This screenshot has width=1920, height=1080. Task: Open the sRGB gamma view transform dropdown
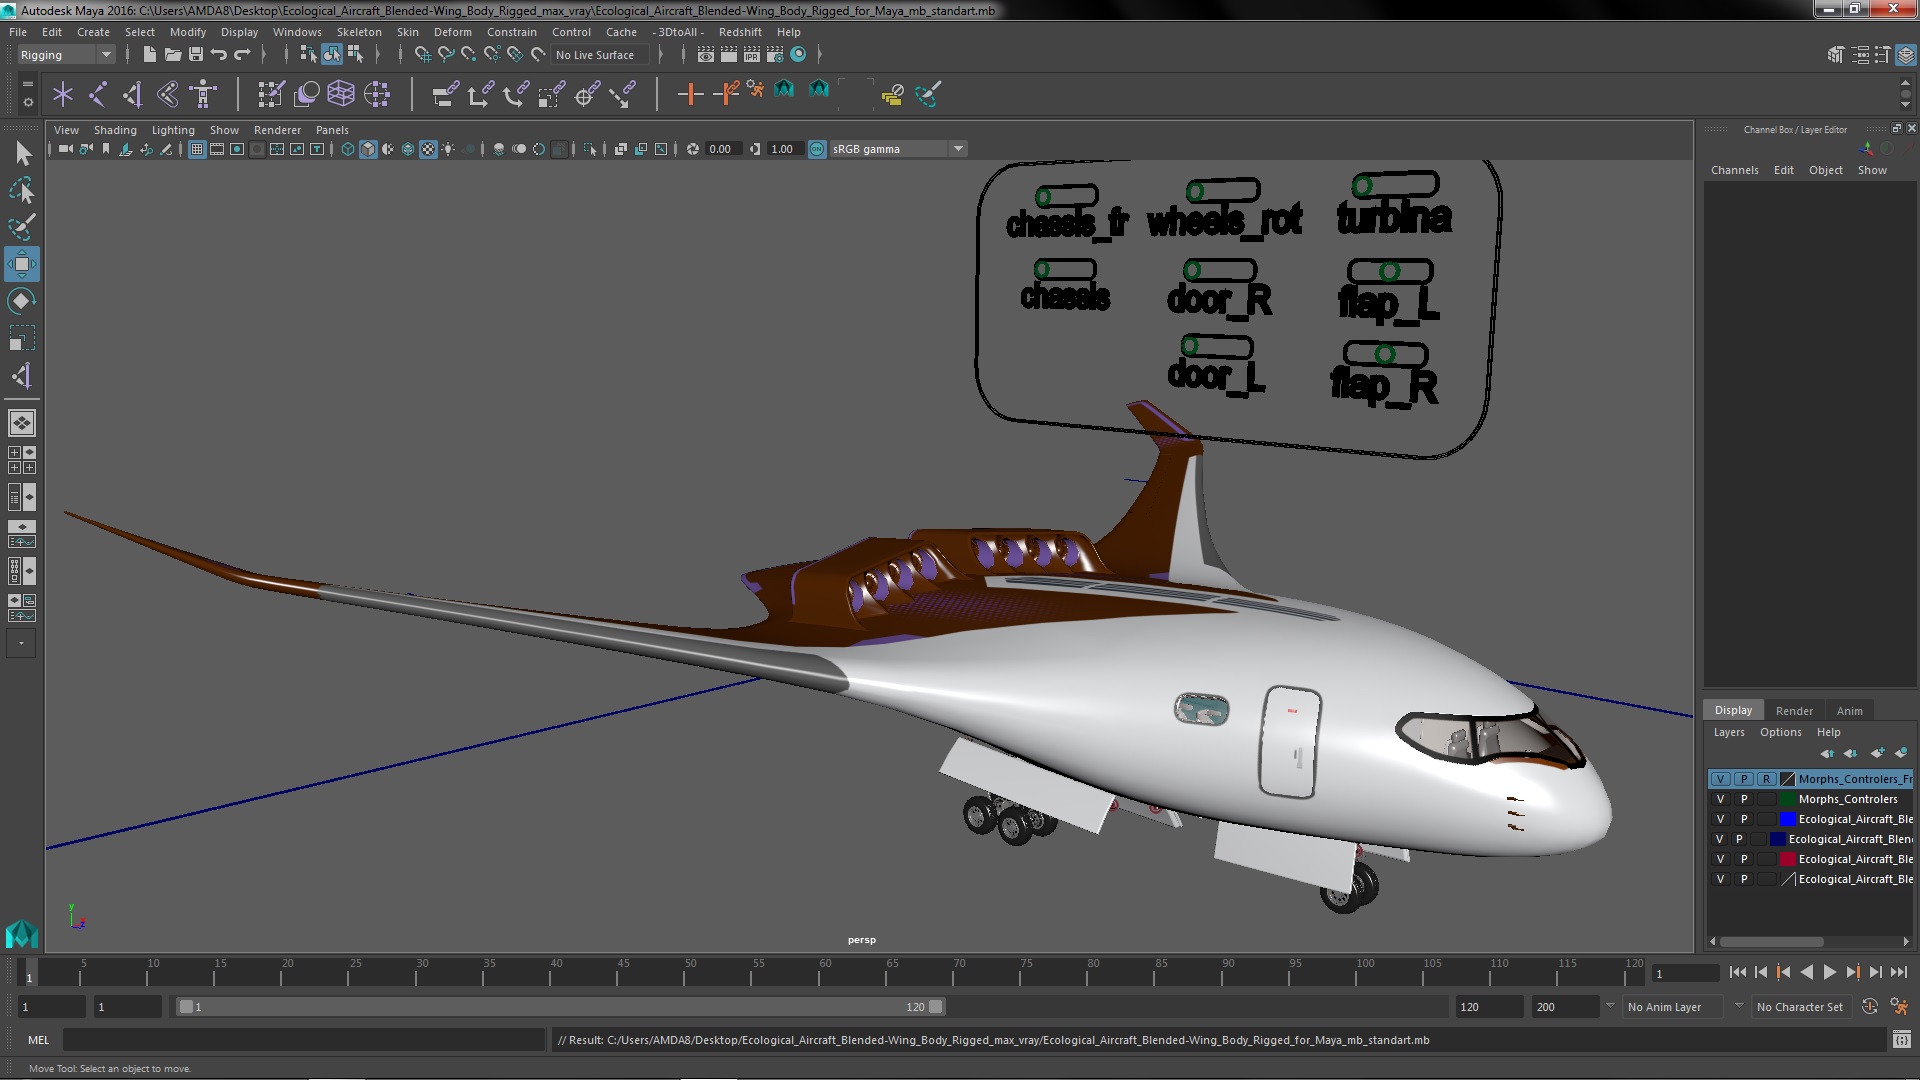pos(899,150)
